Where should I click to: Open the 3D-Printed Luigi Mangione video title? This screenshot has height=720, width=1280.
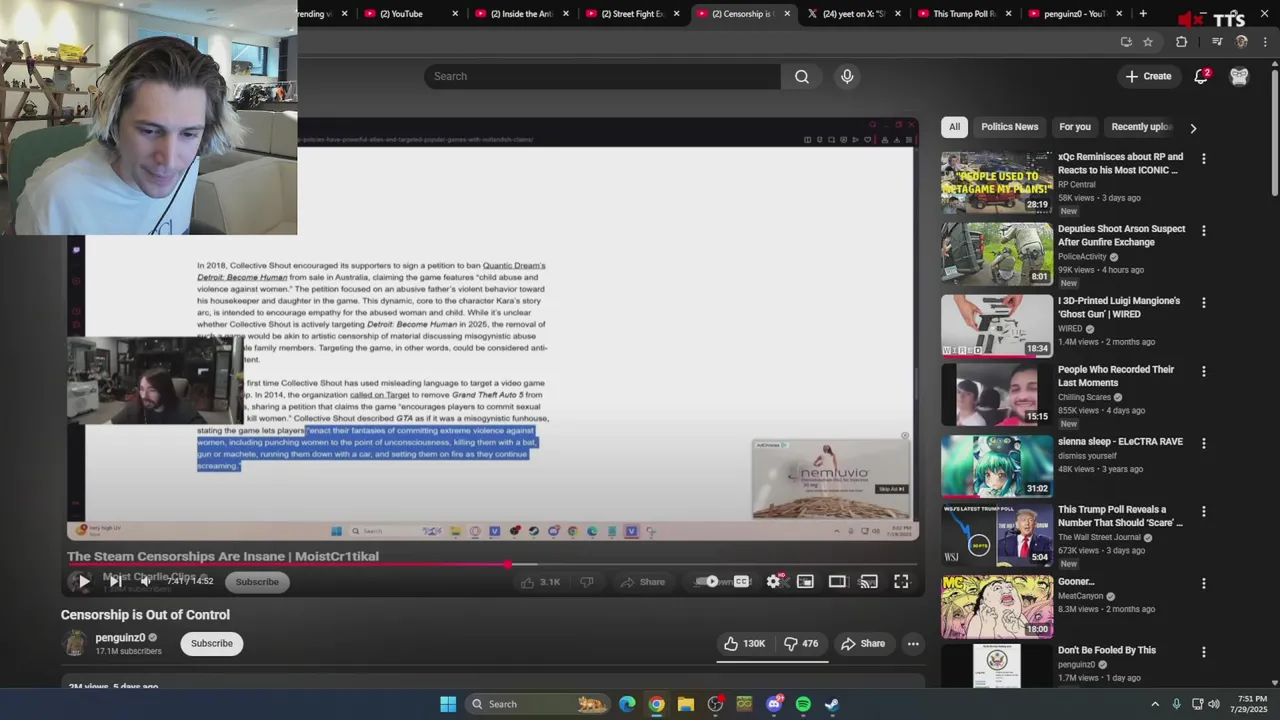[x=1119, y=307]
